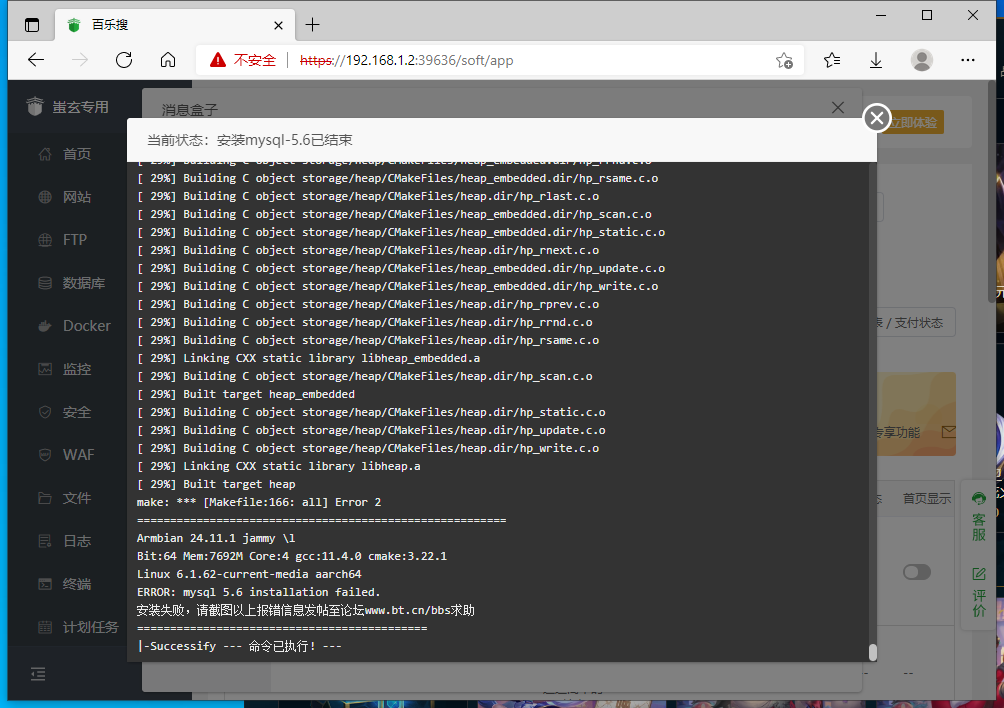This screenshot has width=1004, height=708.
Task: Click the WAF shield icon
Action: tap(45, 455)
